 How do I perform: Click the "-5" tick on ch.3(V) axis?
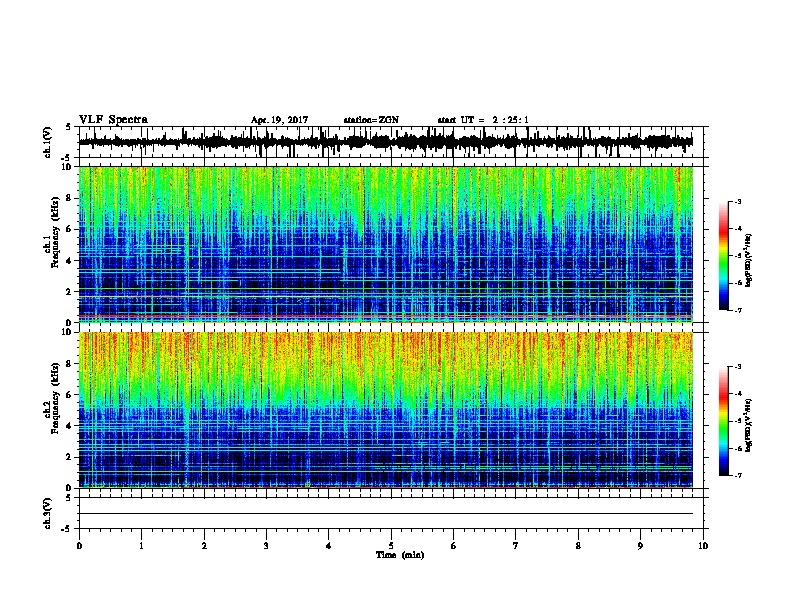click(66, 529)
